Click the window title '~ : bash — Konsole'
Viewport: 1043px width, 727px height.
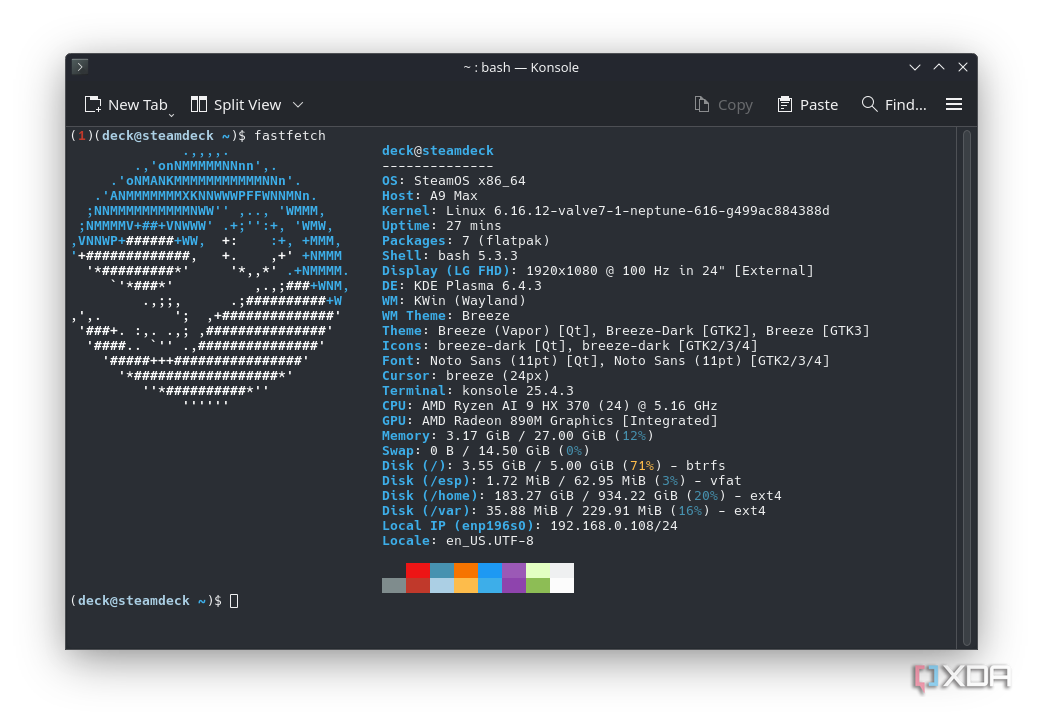point(521,67)
